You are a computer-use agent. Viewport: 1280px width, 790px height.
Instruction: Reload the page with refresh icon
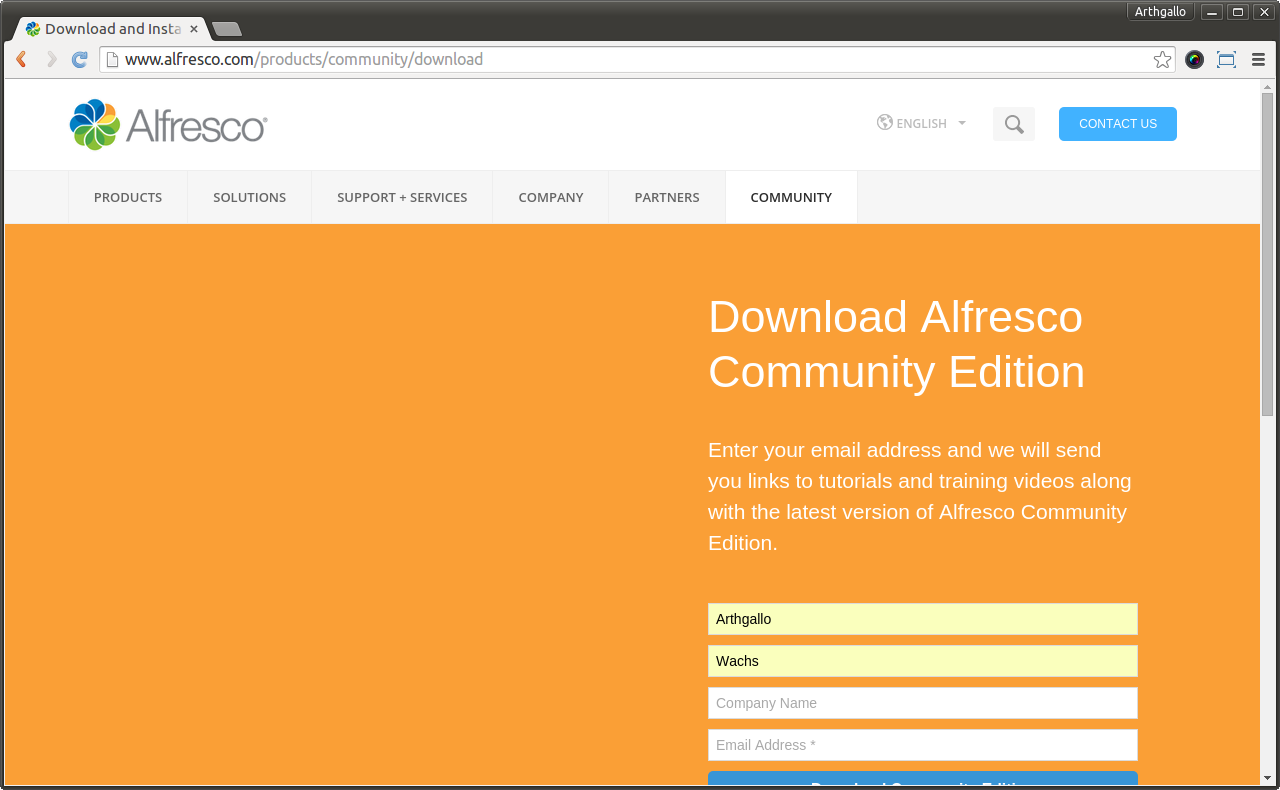pyautogui.click(x=80, y=59)
